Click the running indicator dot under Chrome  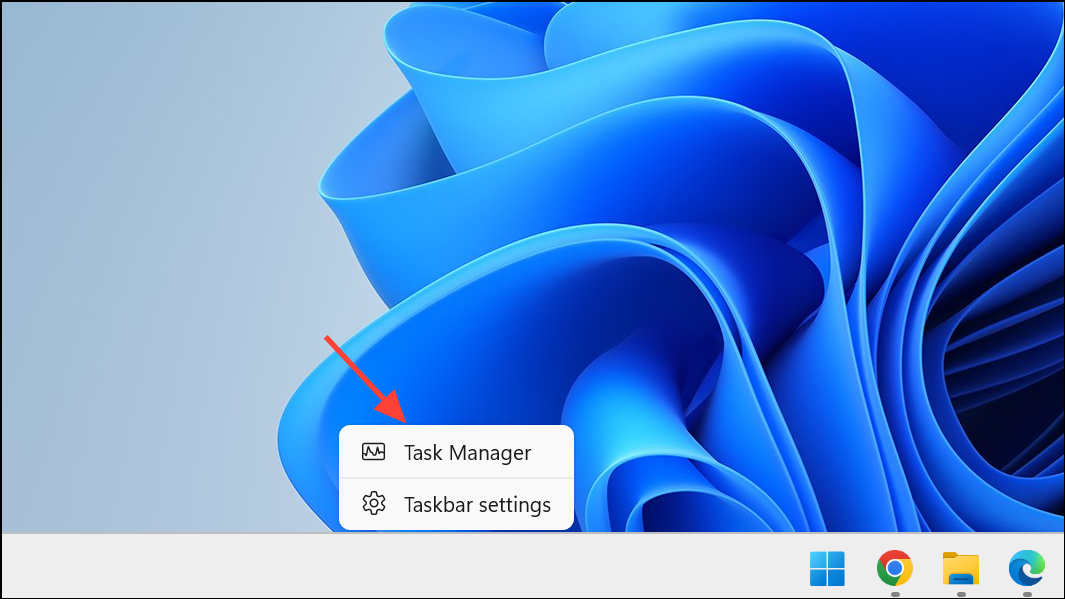tap(893, 592)
